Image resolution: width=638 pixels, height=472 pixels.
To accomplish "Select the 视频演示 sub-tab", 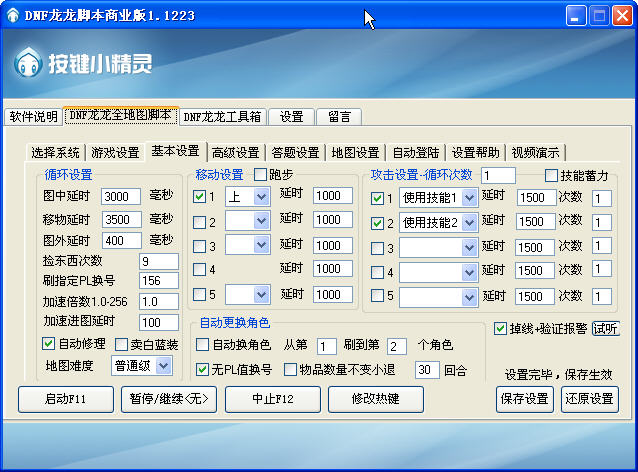I will (x=535, y=153).
